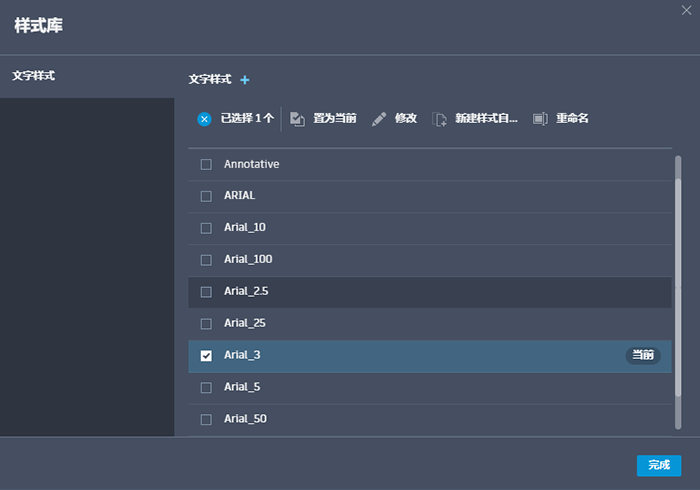Click the pencil Modify (修改) icon

378,119
